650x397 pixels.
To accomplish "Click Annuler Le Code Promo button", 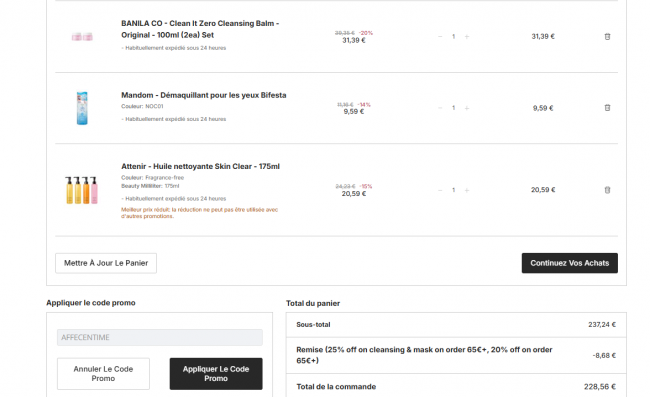I will [x=103, y=374].
